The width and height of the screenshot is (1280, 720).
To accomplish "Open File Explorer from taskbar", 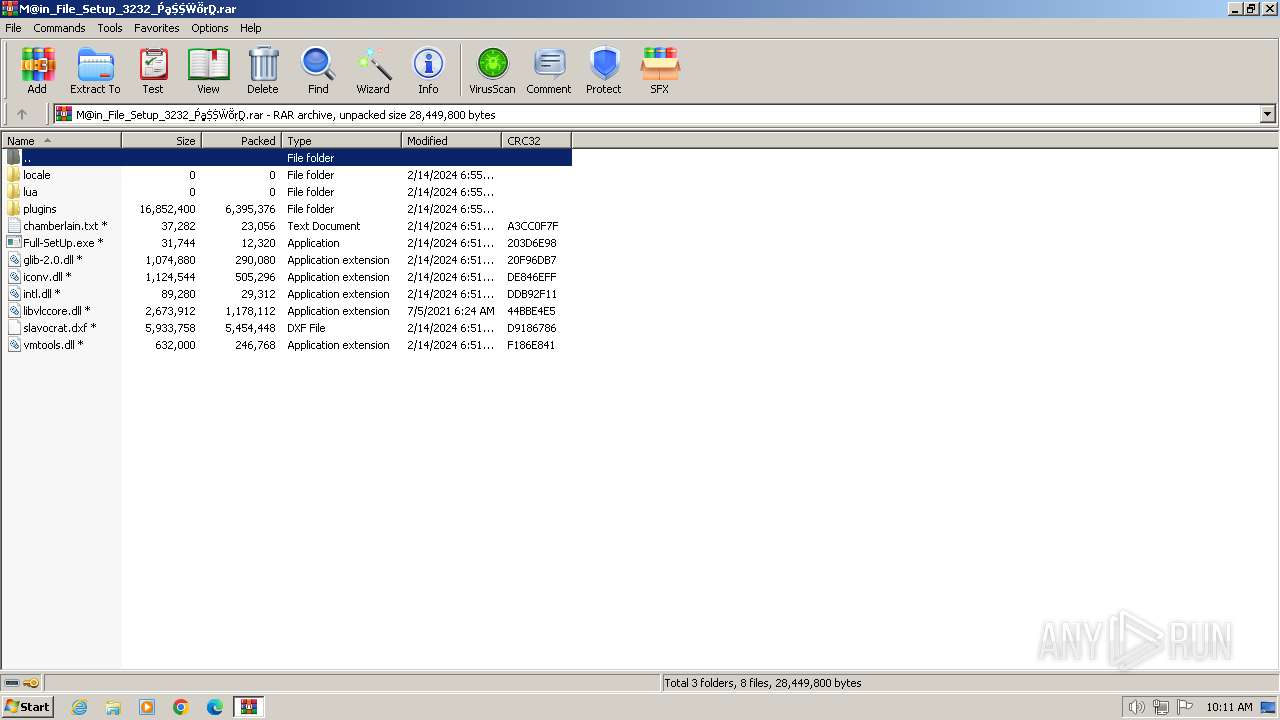I will tap(113, 707).
